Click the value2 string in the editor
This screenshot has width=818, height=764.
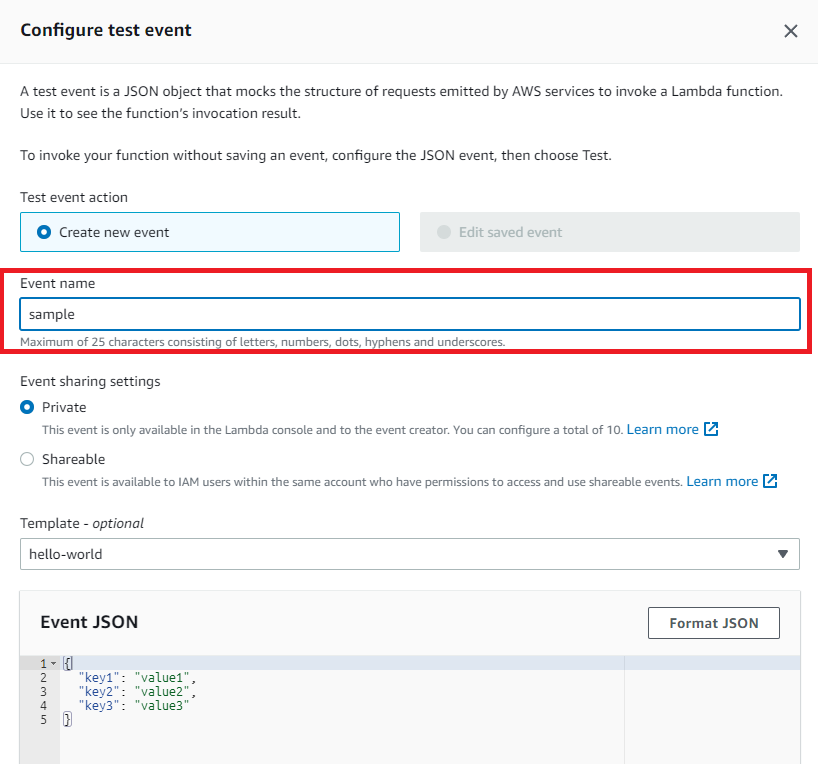coord(162,690)
